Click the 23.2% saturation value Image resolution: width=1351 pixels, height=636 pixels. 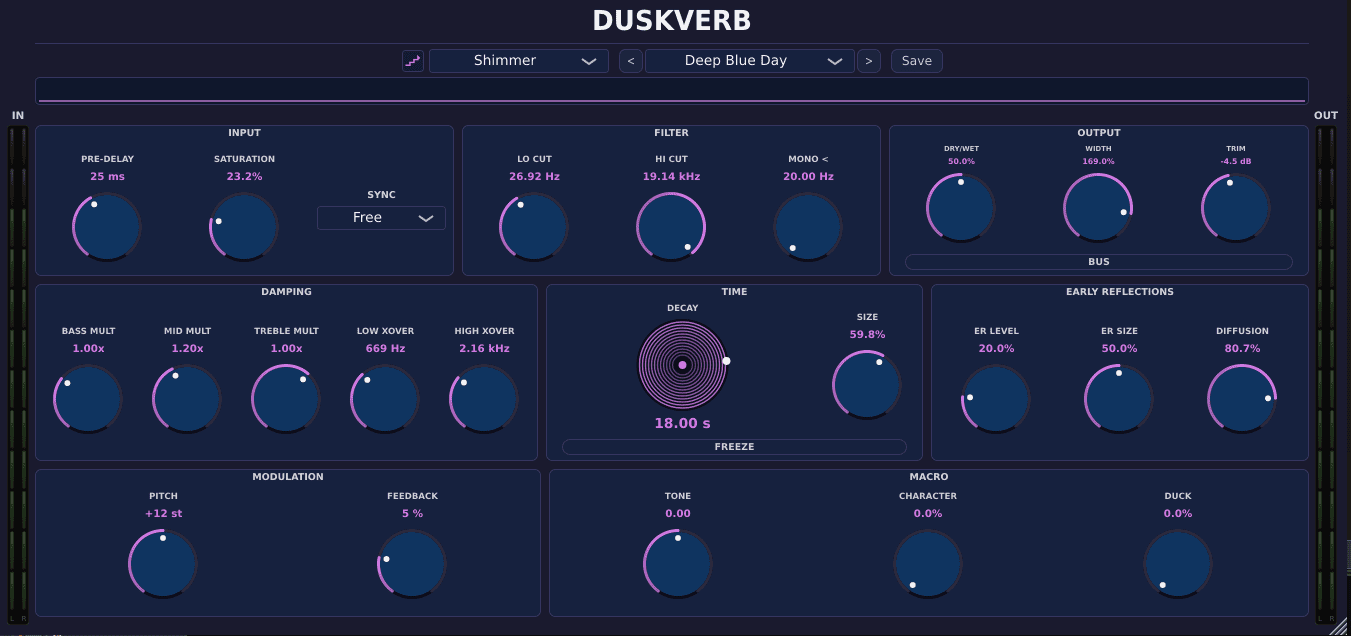(244, 177)
